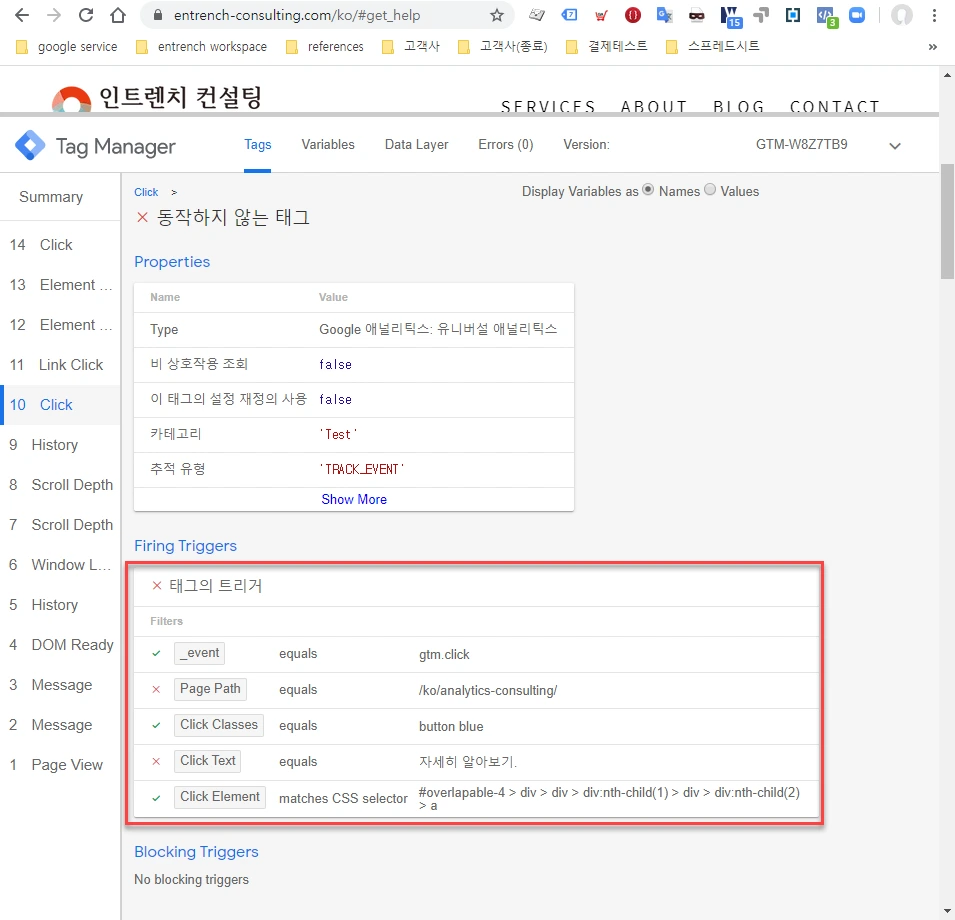Select event 7 Scroll Depth
Screen dimensions: 955x920
click(x=60, y=525)
